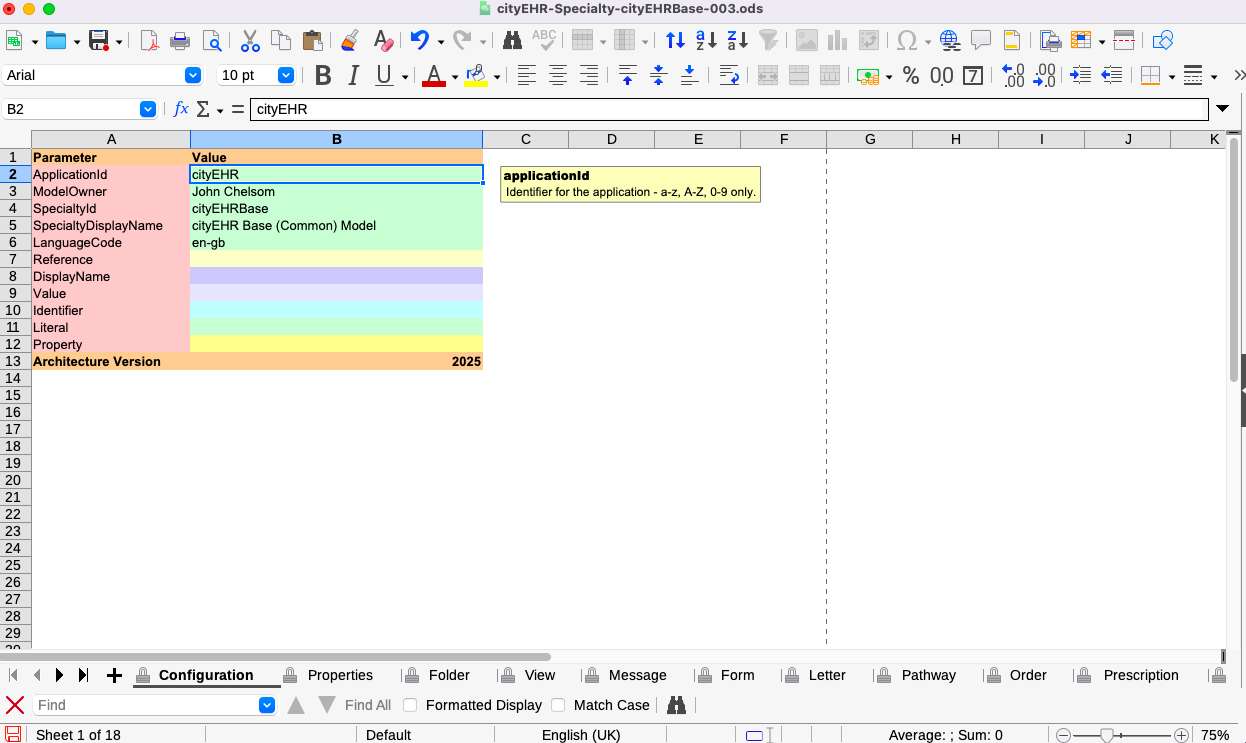Open the Font Name dropdown showing Arial

tap(193, 75)
